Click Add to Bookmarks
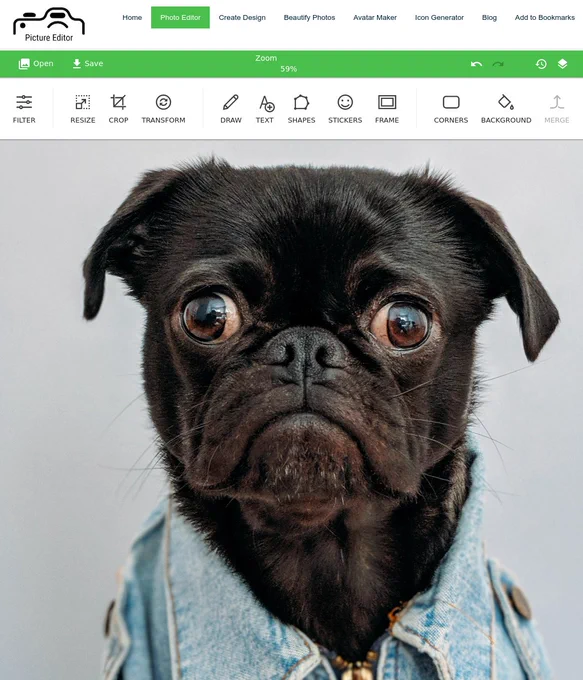Image resolution: width=583 pixels, height=680 pixels. (x=544, y=17)
